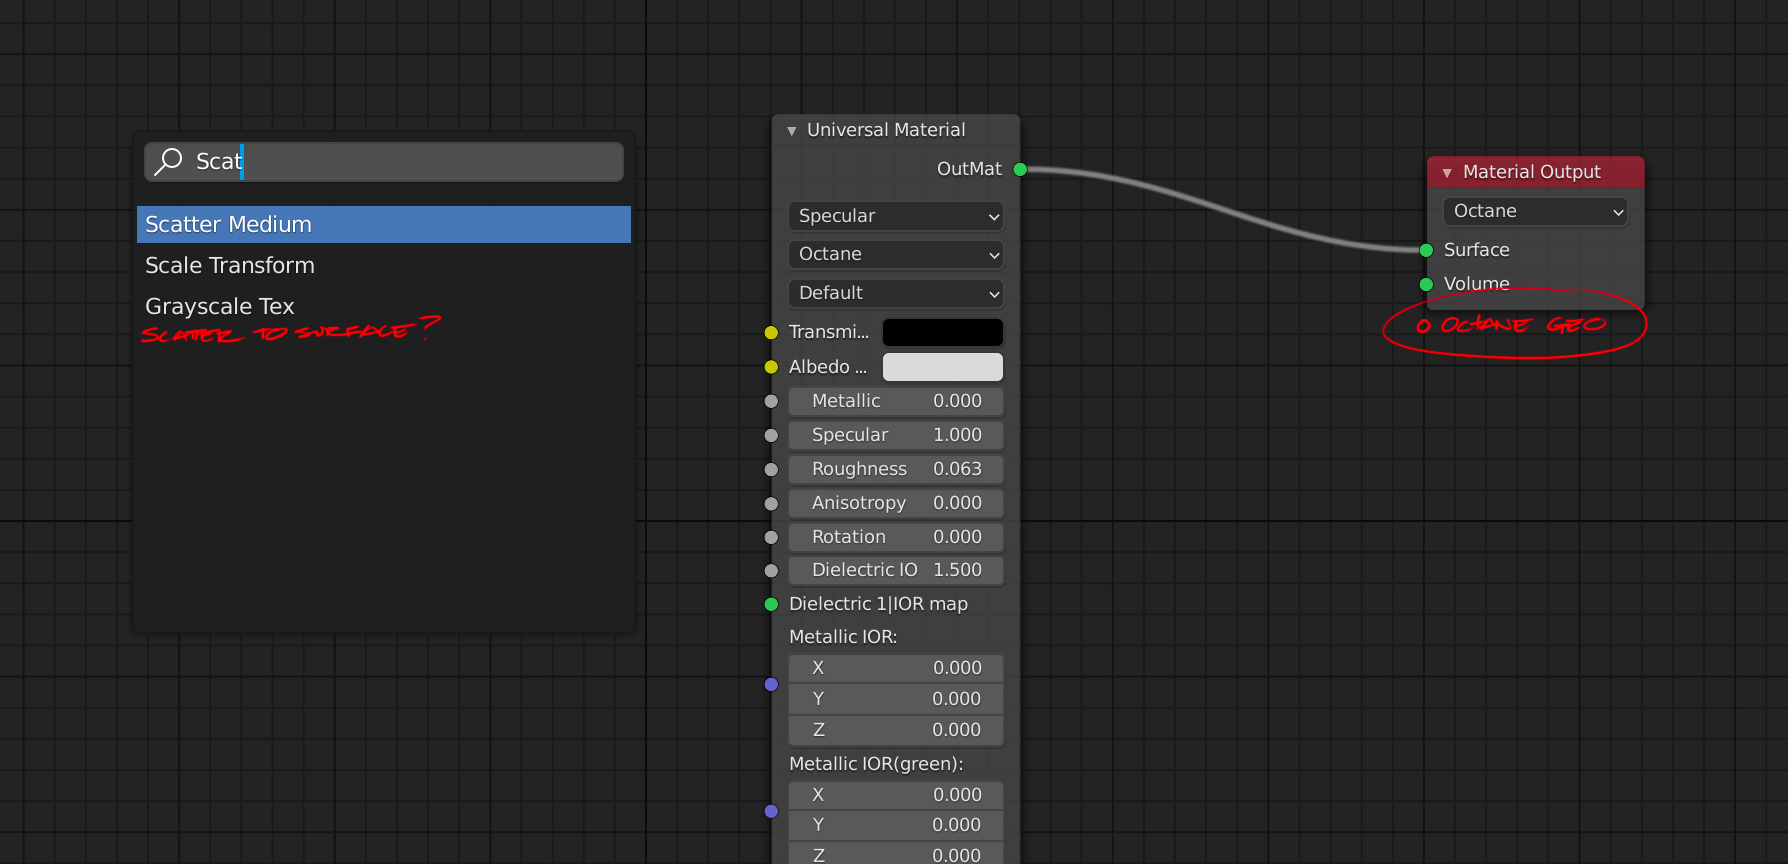Image resolution: width=1788 pixels, height=864 pixels.
Task: Click the Specular 1.000 value slider
Action: tap(896, 435)
